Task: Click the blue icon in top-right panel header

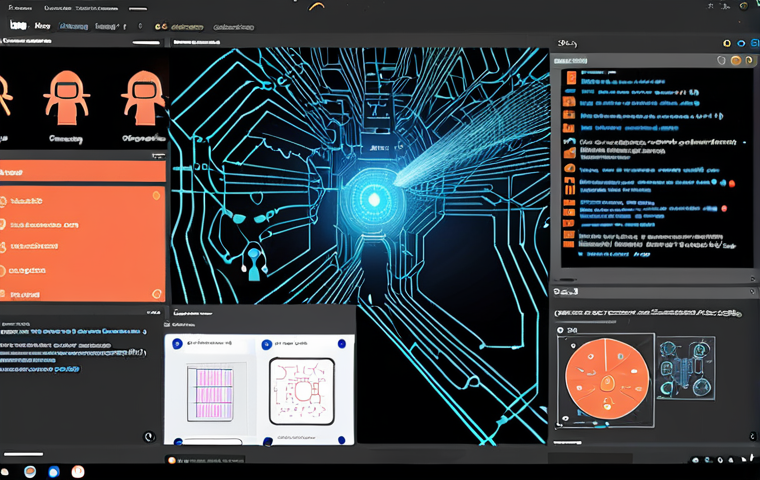Action: (x=740, y=43)
